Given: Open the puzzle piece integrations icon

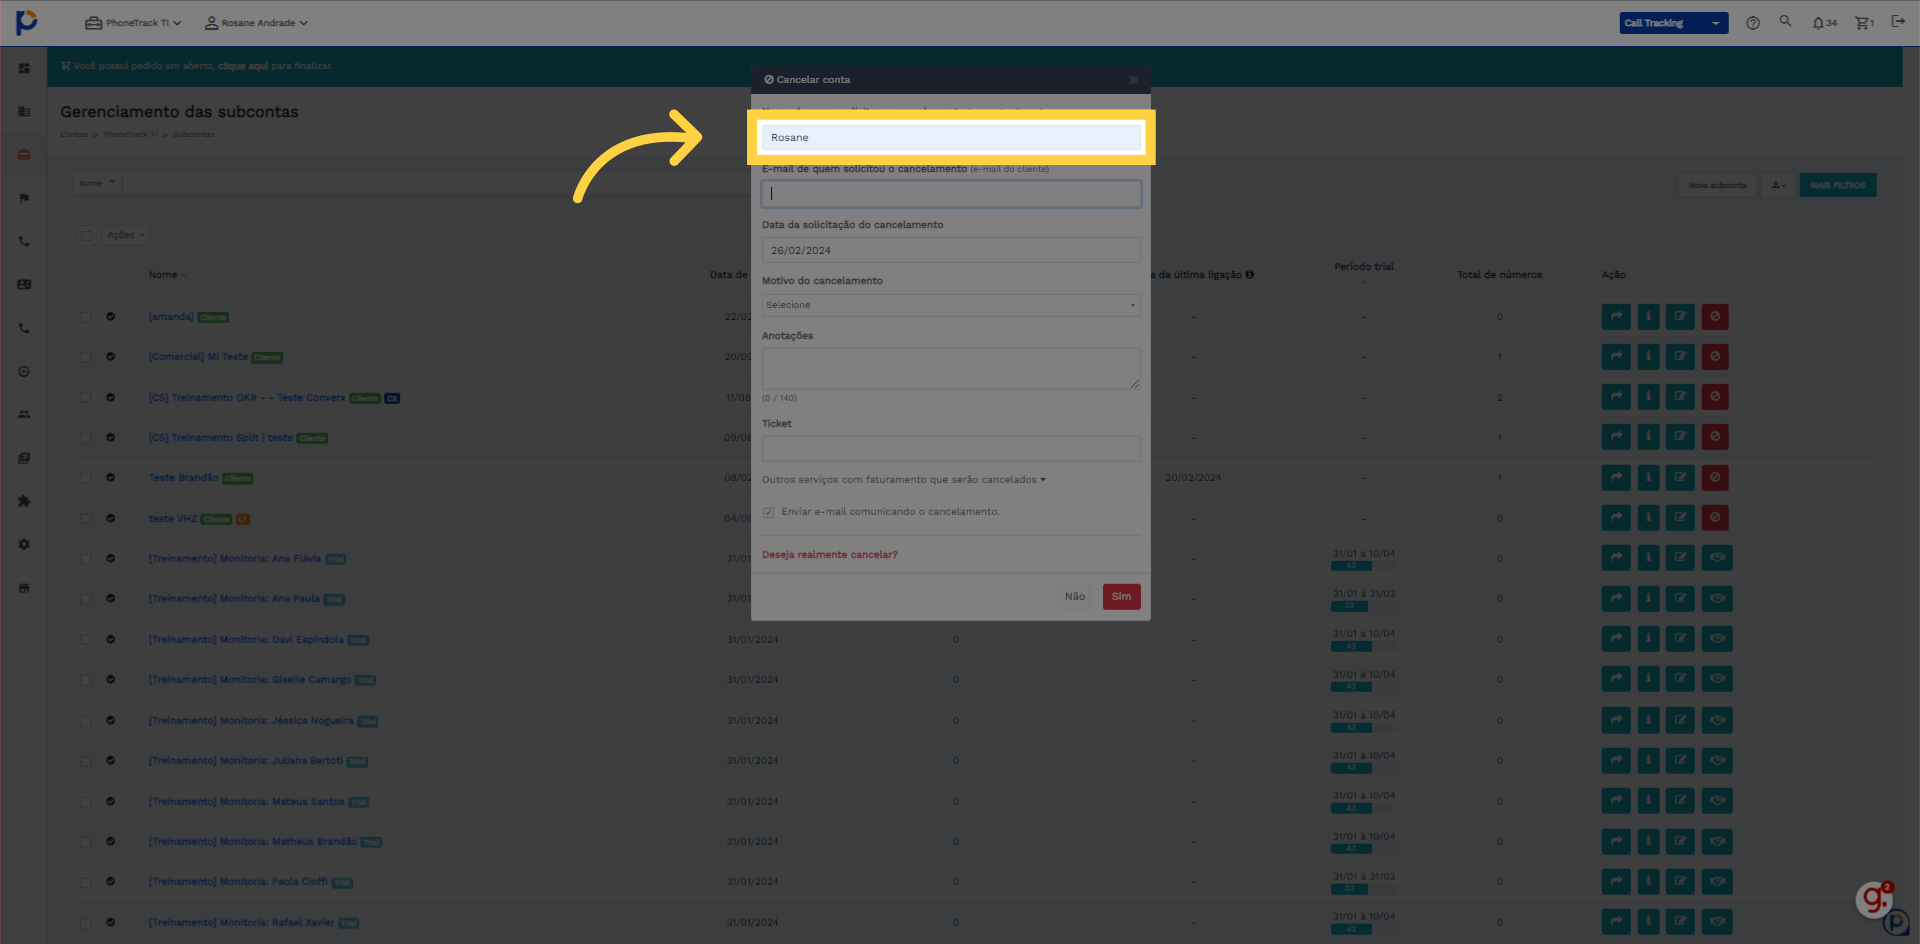Looking at the screenshot, I should pyautogui.click(x=24, y=501).
